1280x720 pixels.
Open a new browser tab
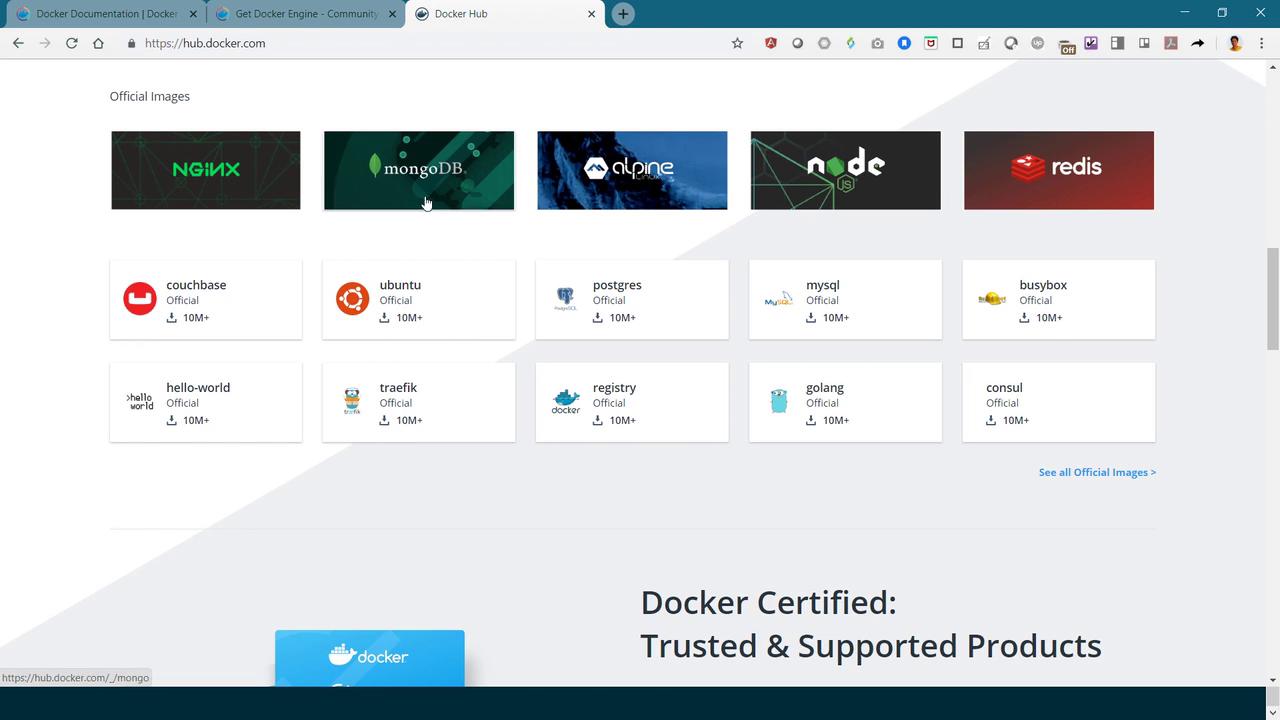[623, 14]
